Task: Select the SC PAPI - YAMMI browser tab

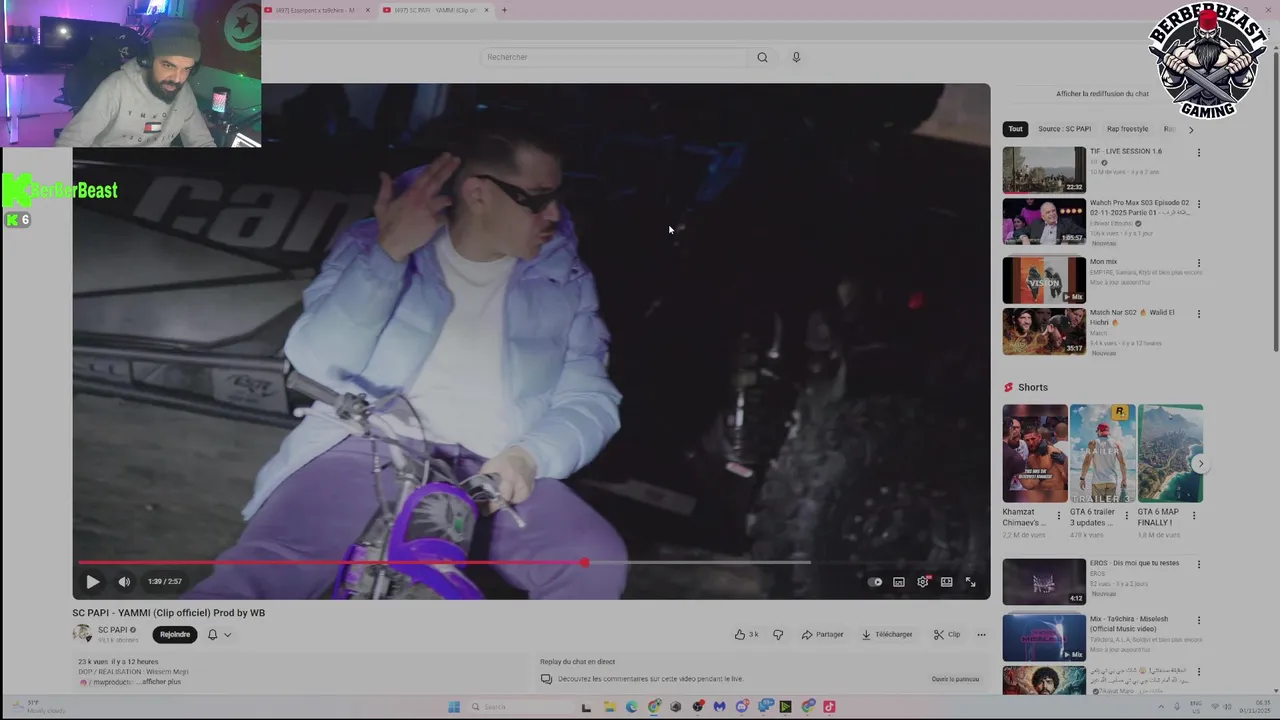Action: tap(434, 10)
